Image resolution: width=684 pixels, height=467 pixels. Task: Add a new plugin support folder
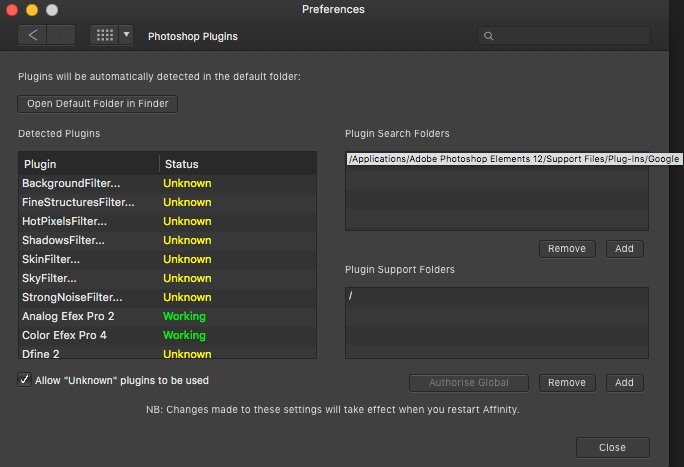tap(624, 382)
